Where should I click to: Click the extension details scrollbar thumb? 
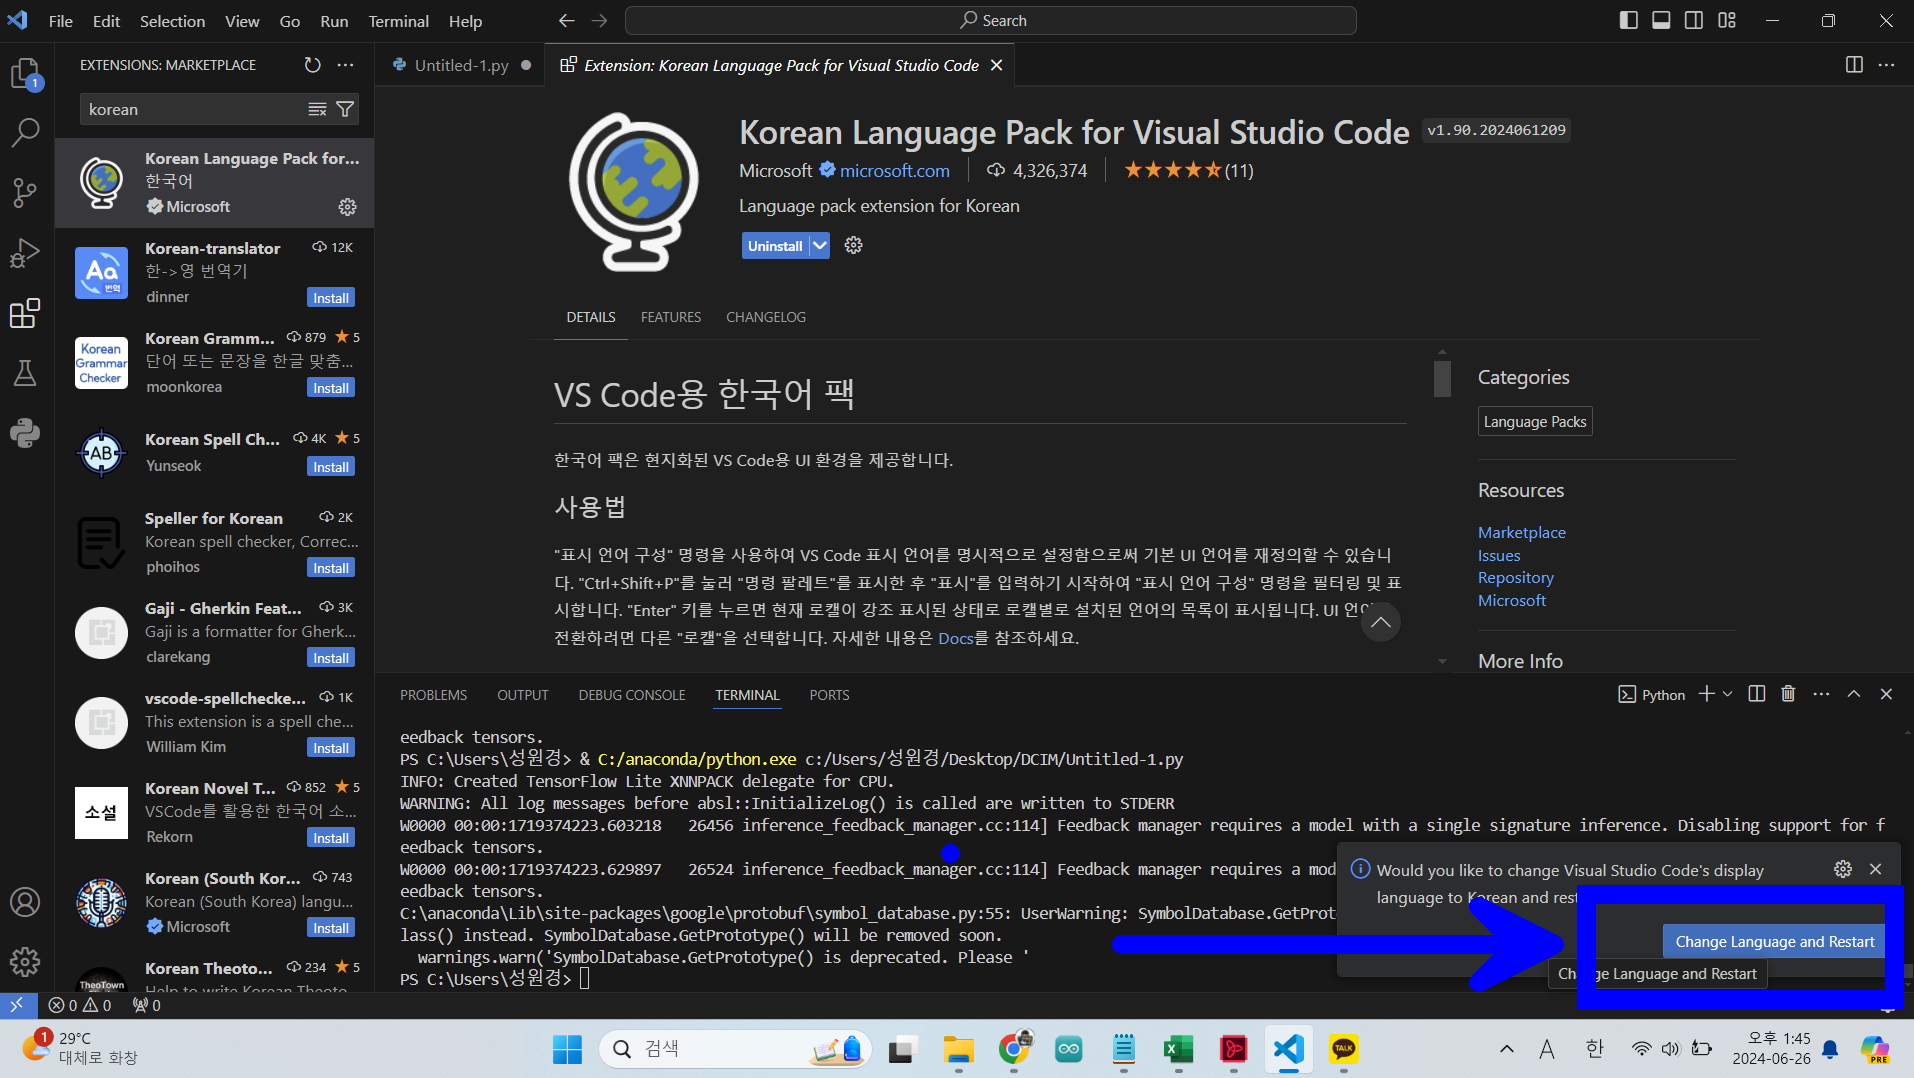[1441, 379]
